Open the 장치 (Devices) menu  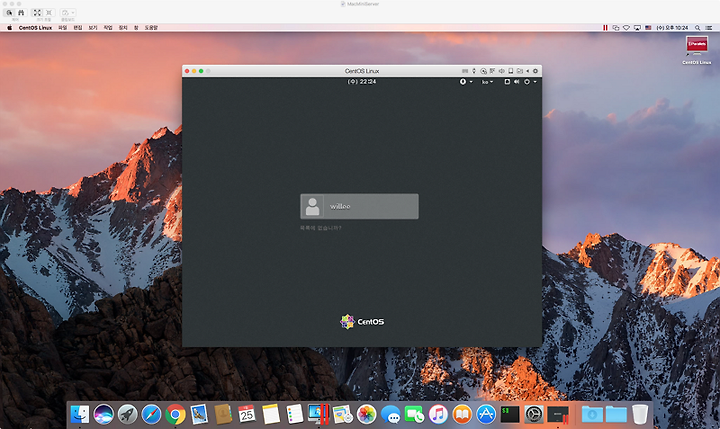123,28
